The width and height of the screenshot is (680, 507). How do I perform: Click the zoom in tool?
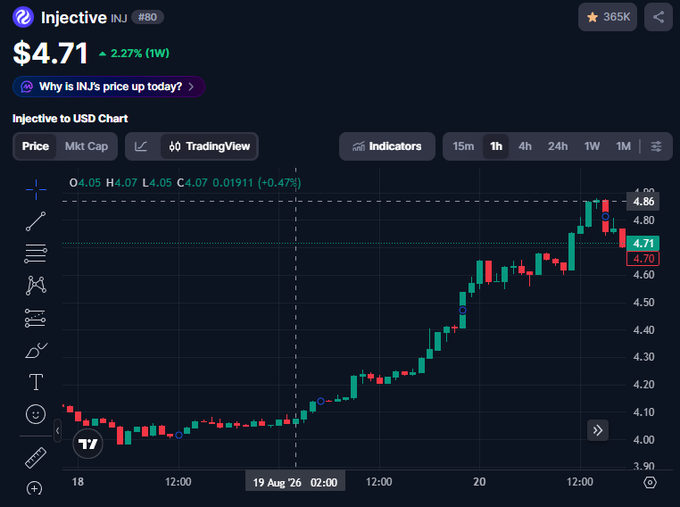(34, 489)
